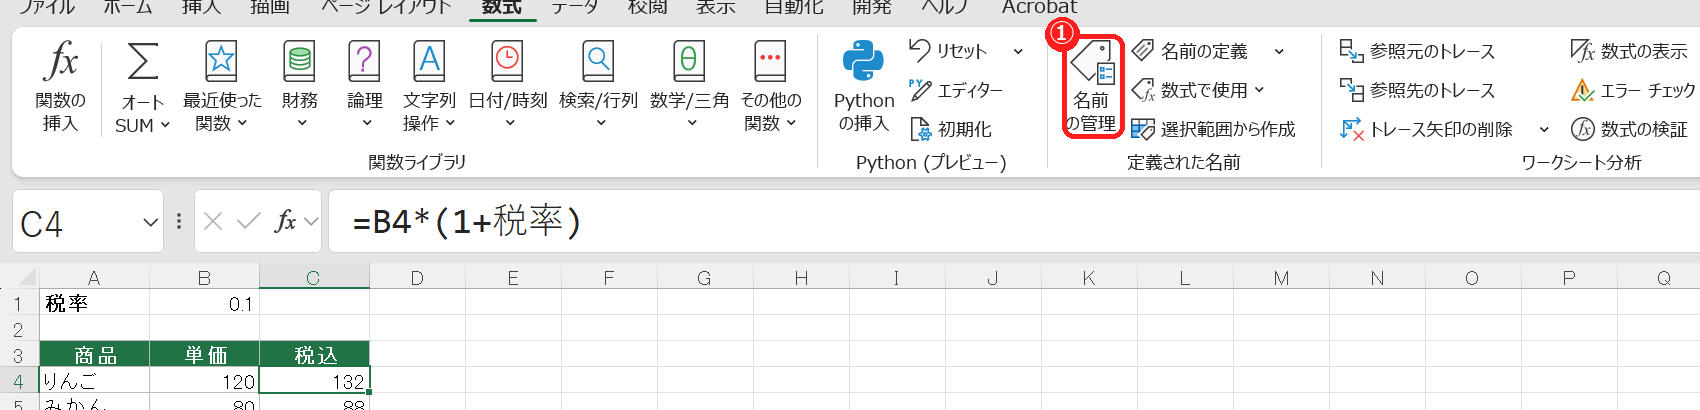Click Trace Dependents (参照先のトレース)

click(1418, 90)
